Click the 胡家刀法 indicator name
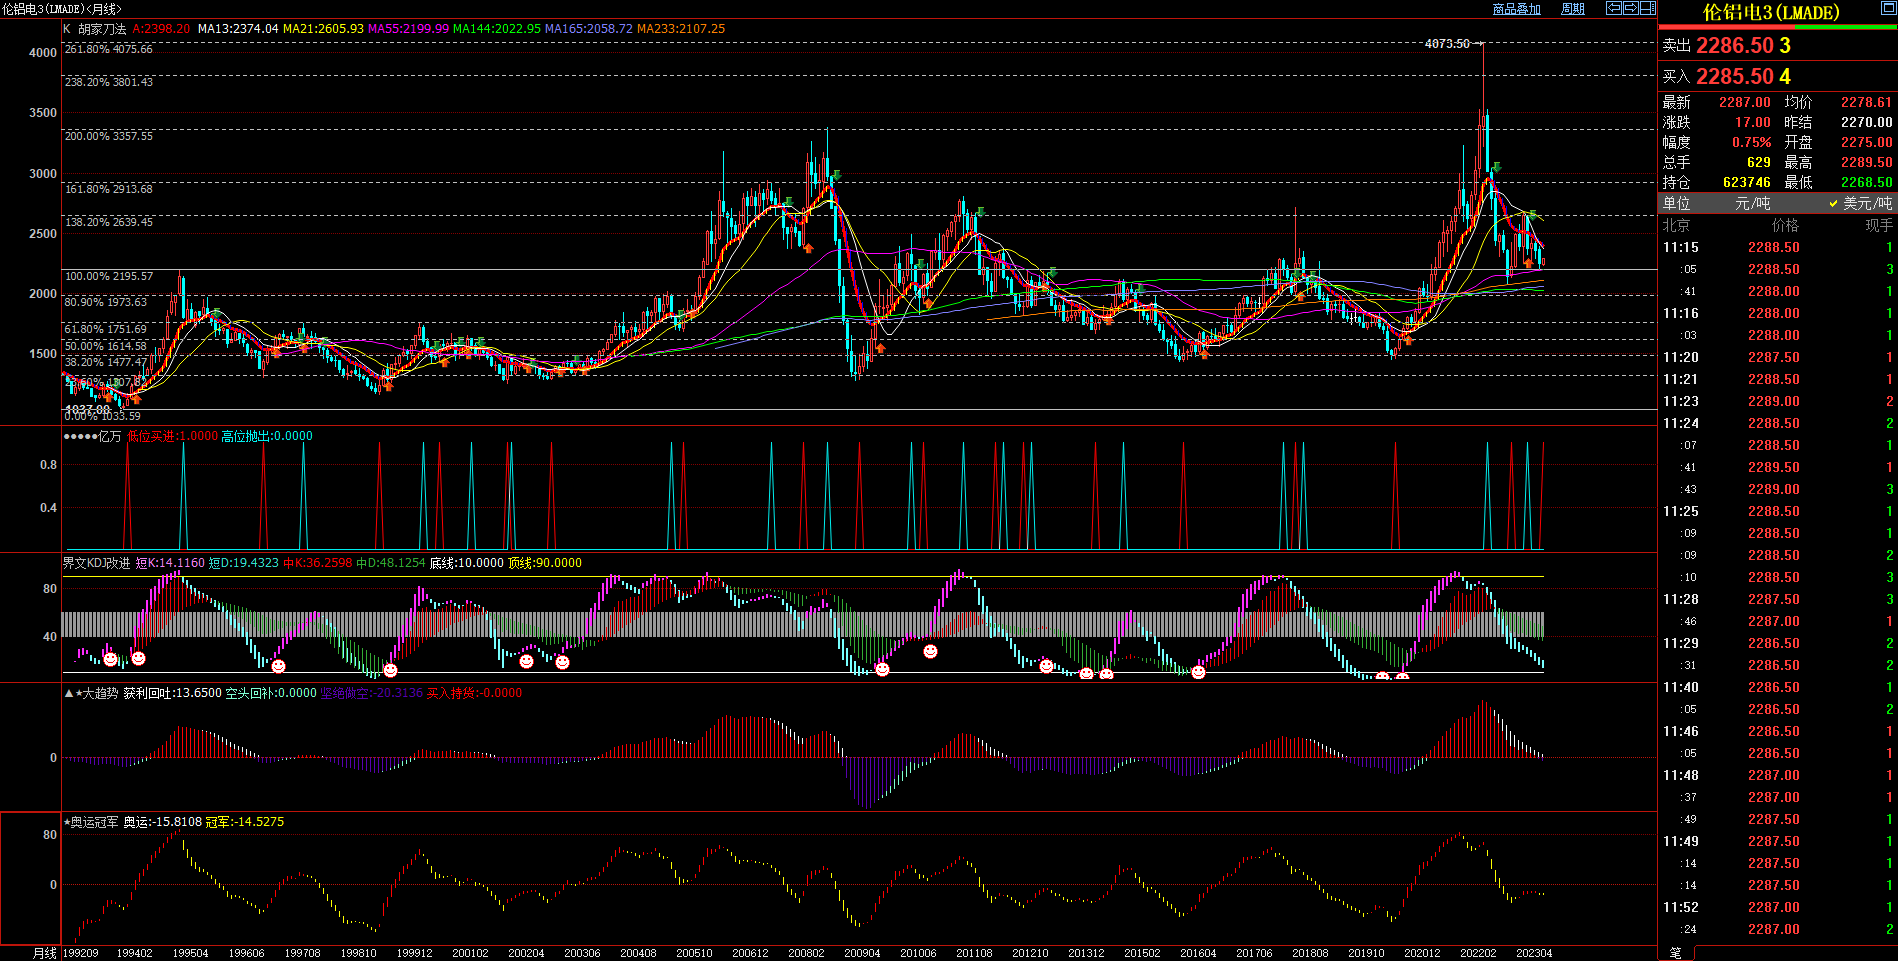The width and height of the screenshot is (1898, 961). click(x=102, y=29)
